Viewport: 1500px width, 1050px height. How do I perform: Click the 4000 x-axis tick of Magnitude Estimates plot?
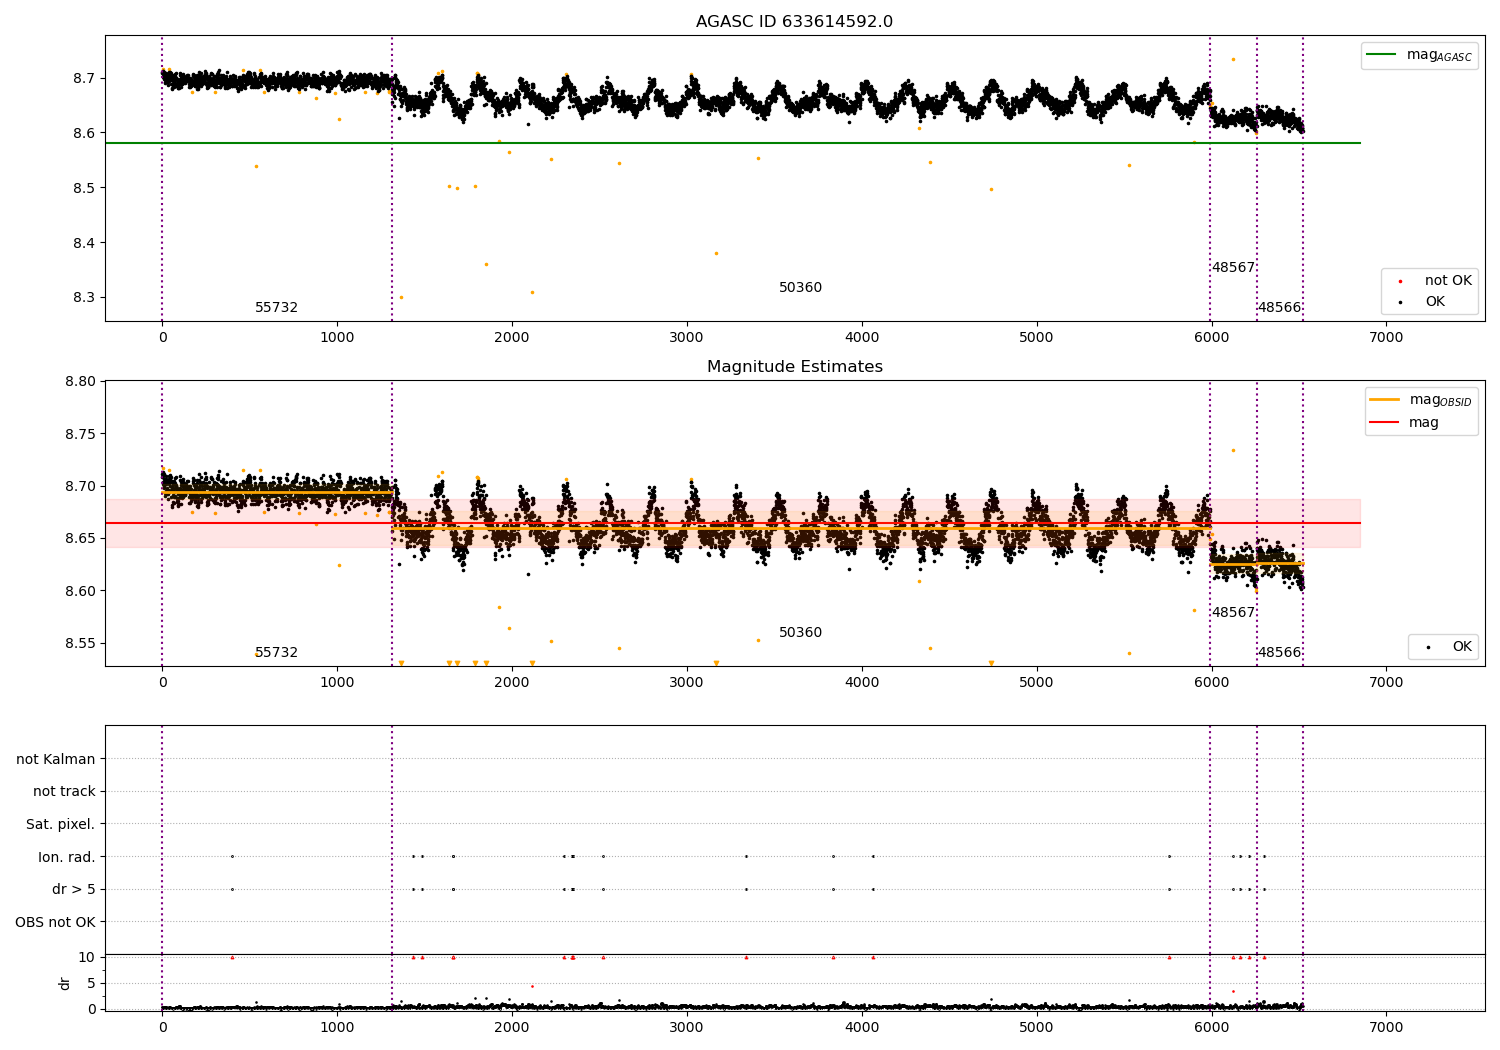862,683
